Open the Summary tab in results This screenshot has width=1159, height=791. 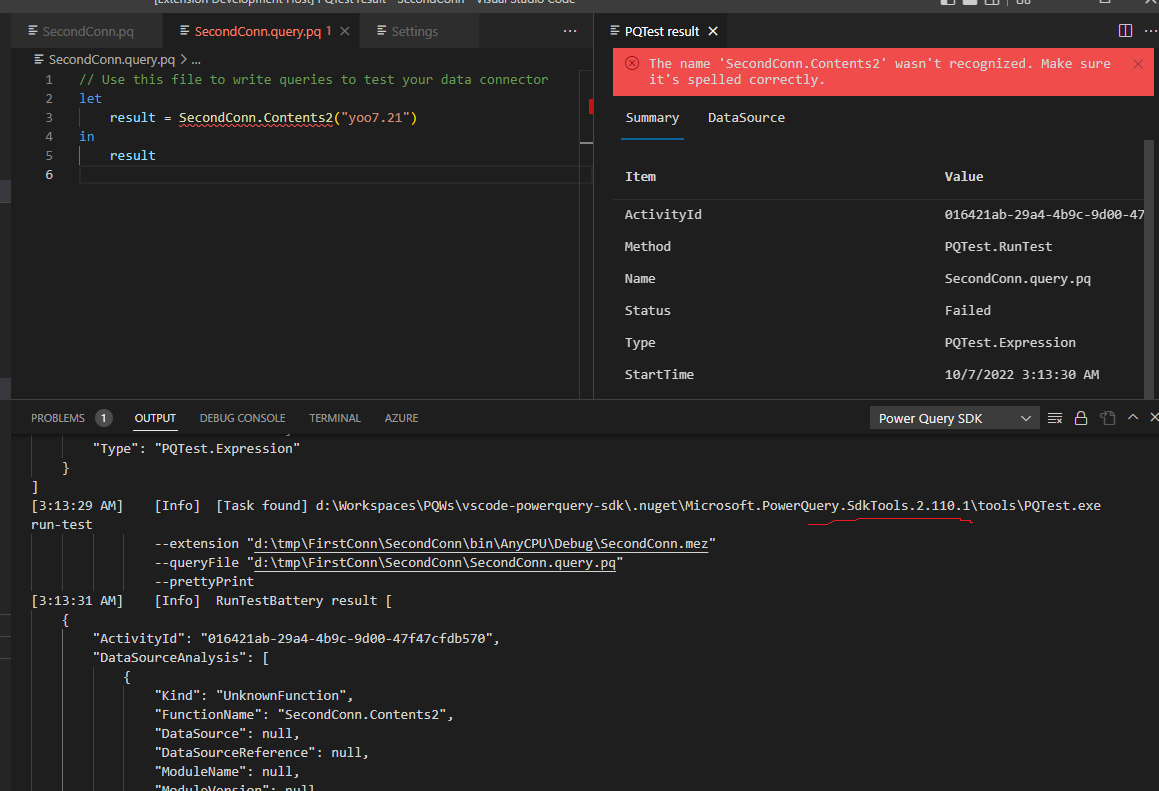(x=652, y=118)
